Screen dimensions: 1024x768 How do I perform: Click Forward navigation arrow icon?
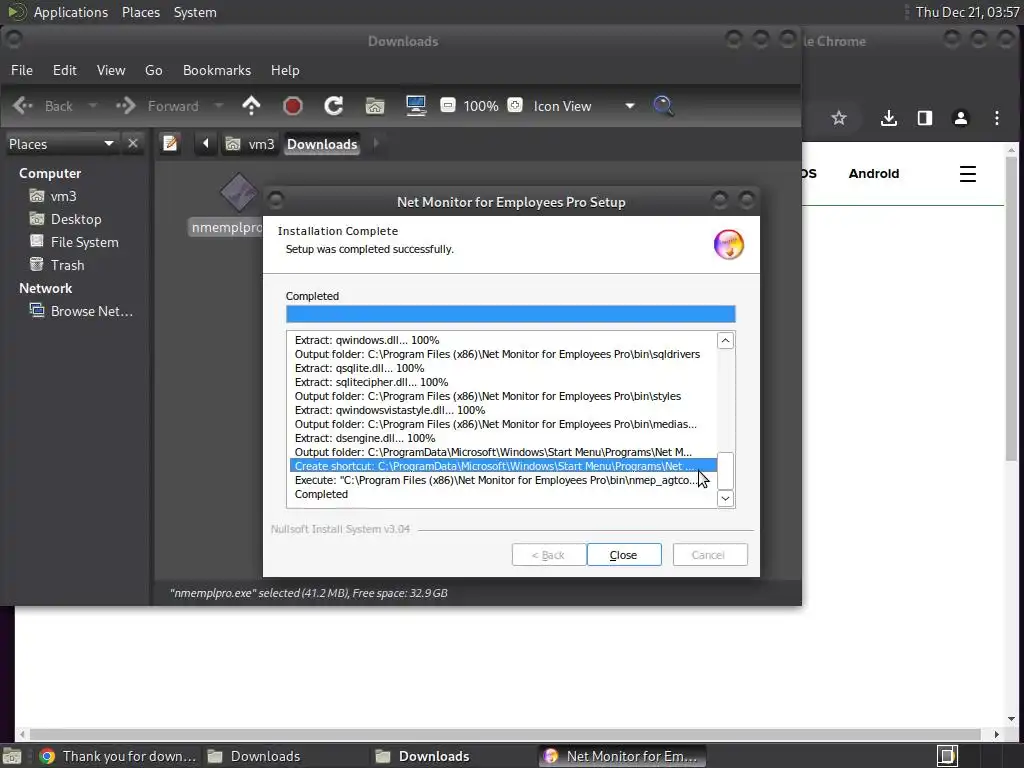click(125, 105)
